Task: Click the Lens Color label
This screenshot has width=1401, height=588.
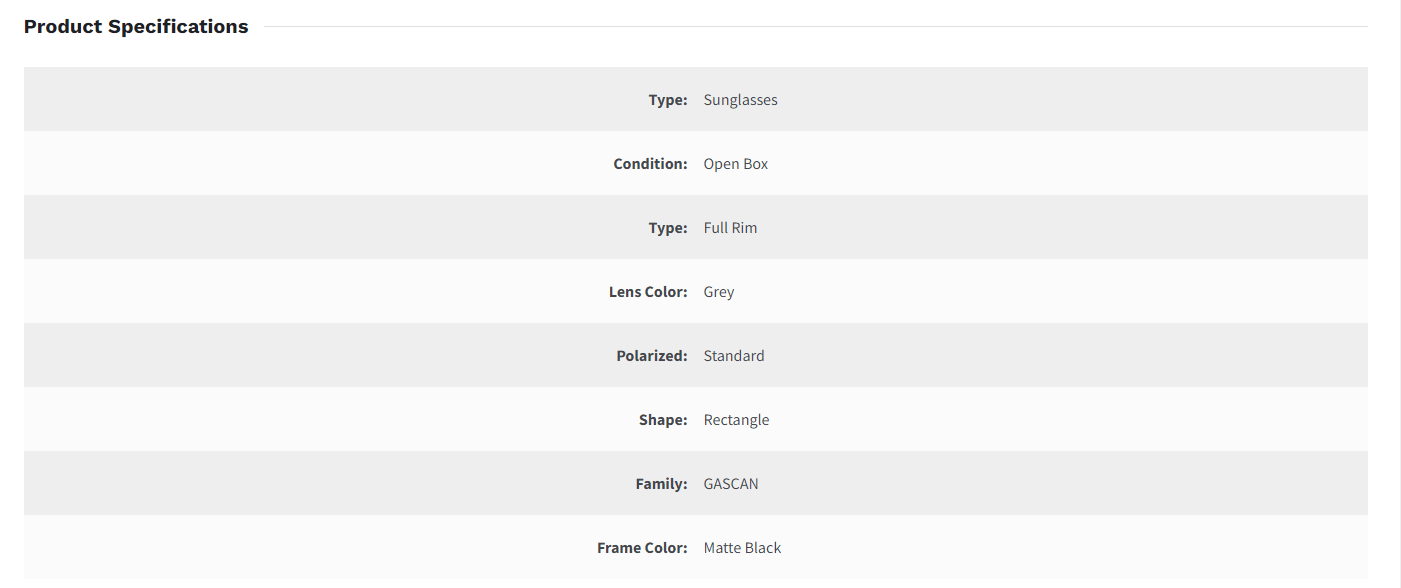Action: tap(648, 292)
